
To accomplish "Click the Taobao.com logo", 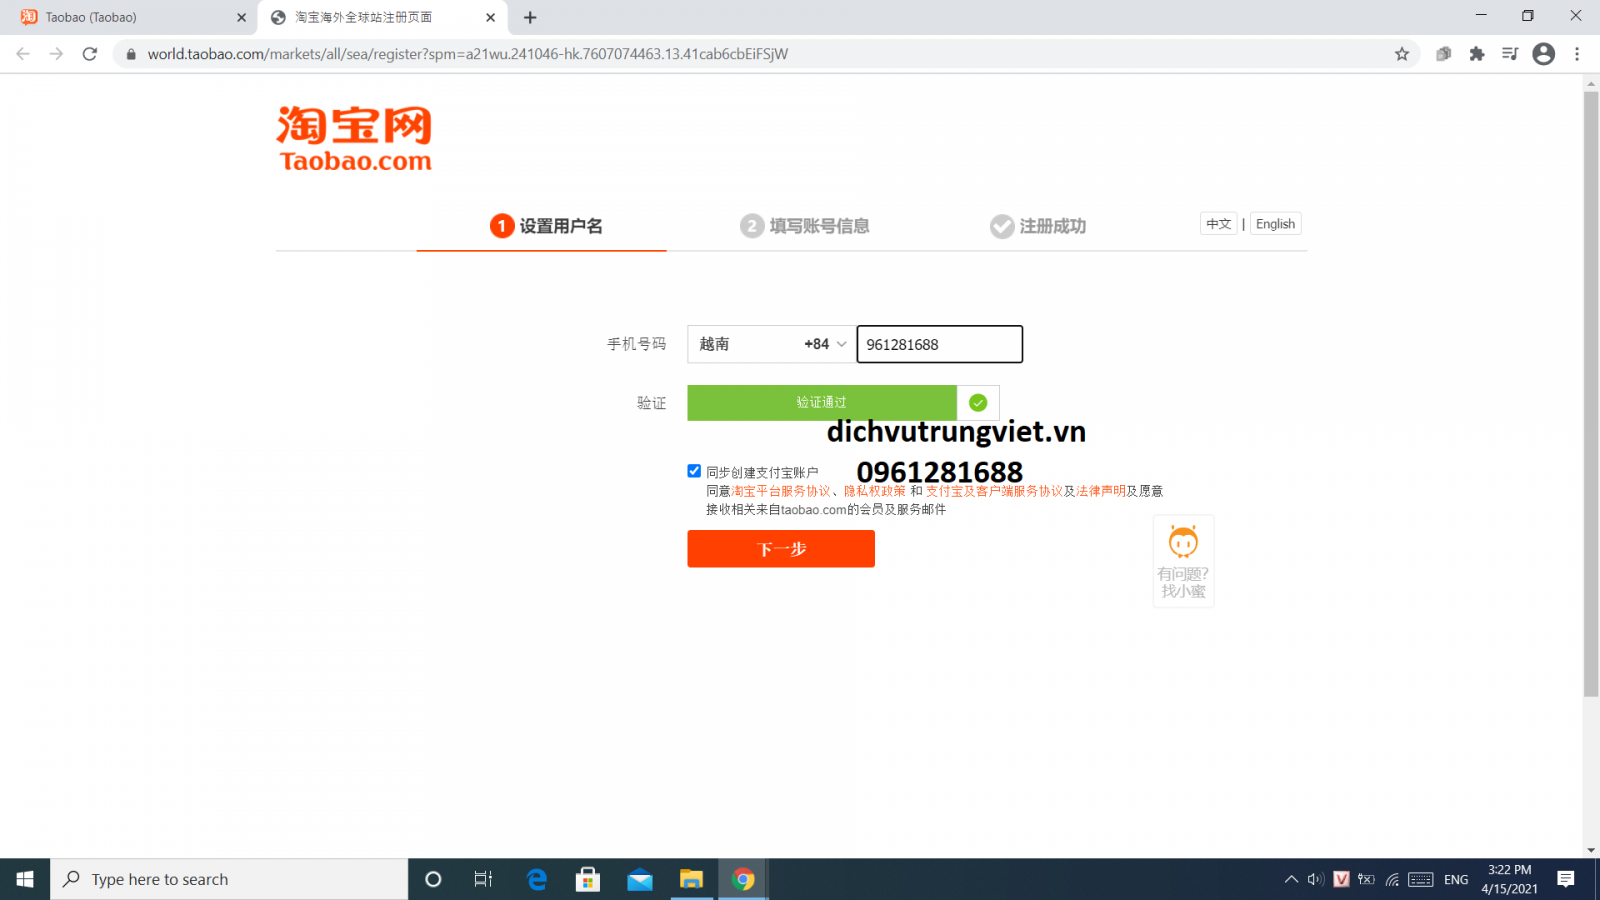I will pyautogui.click(x=354, y=139).
